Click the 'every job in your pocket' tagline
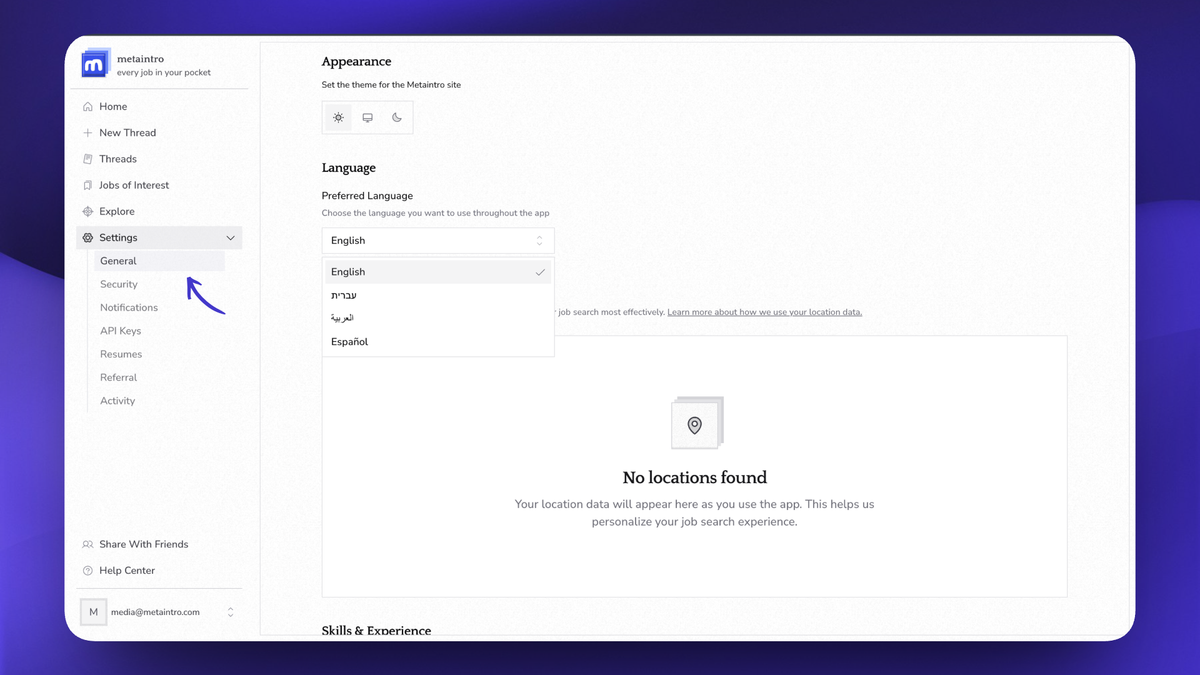 tap(164, 73)
